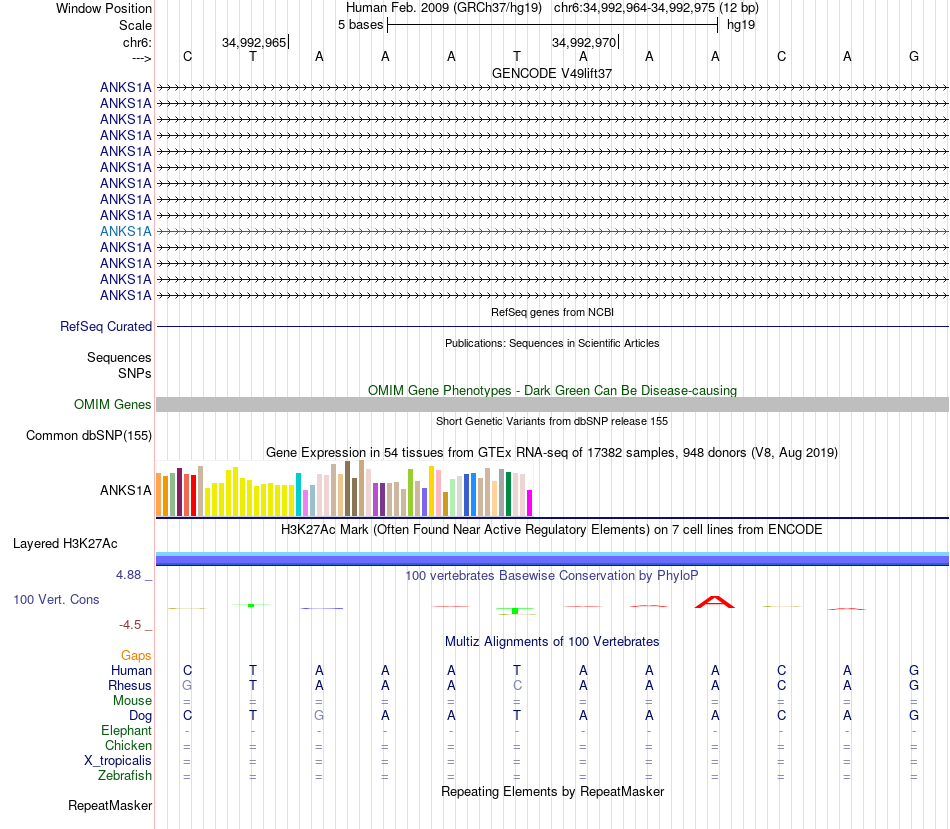Click the magenta last bar in GTEx chart

[530, 503]
